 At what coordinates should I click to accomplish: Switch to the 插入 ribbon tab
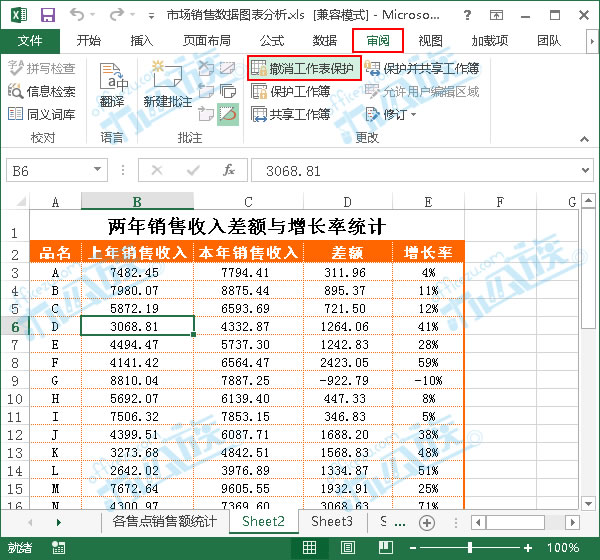[x=141, y=41]
